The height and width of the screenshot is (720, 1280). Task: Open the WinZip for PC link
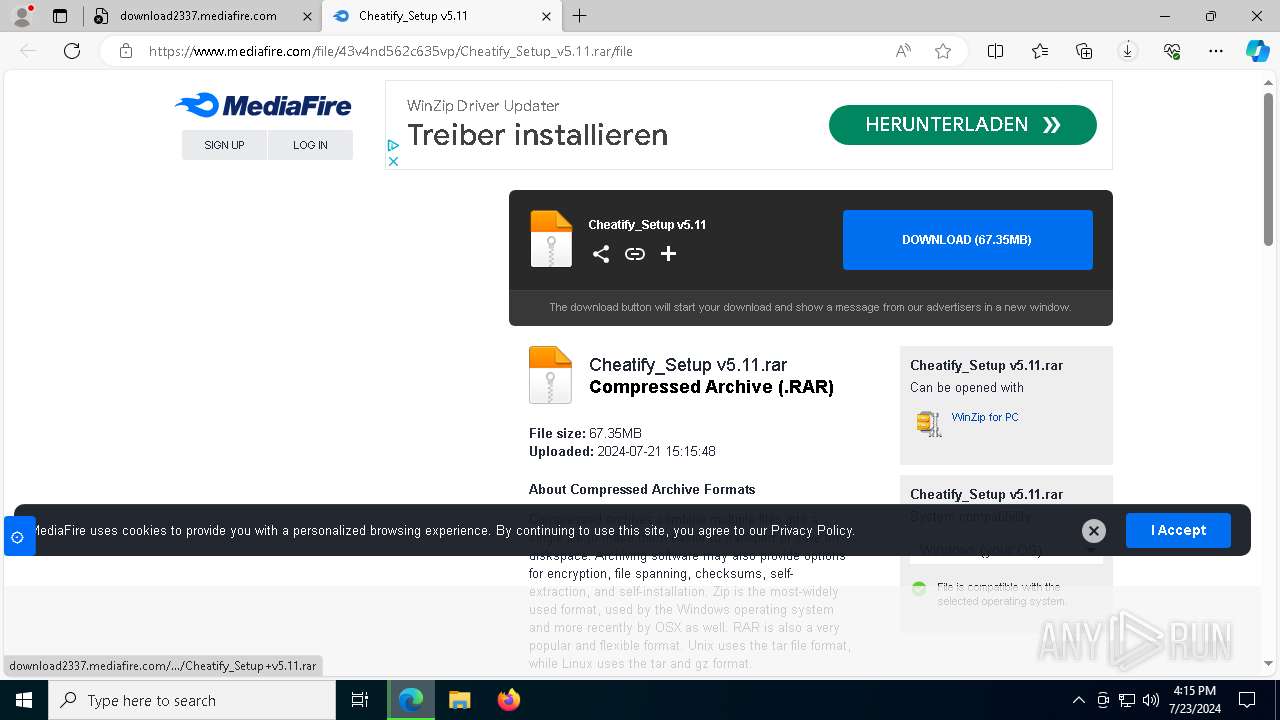tap(985, 417)
